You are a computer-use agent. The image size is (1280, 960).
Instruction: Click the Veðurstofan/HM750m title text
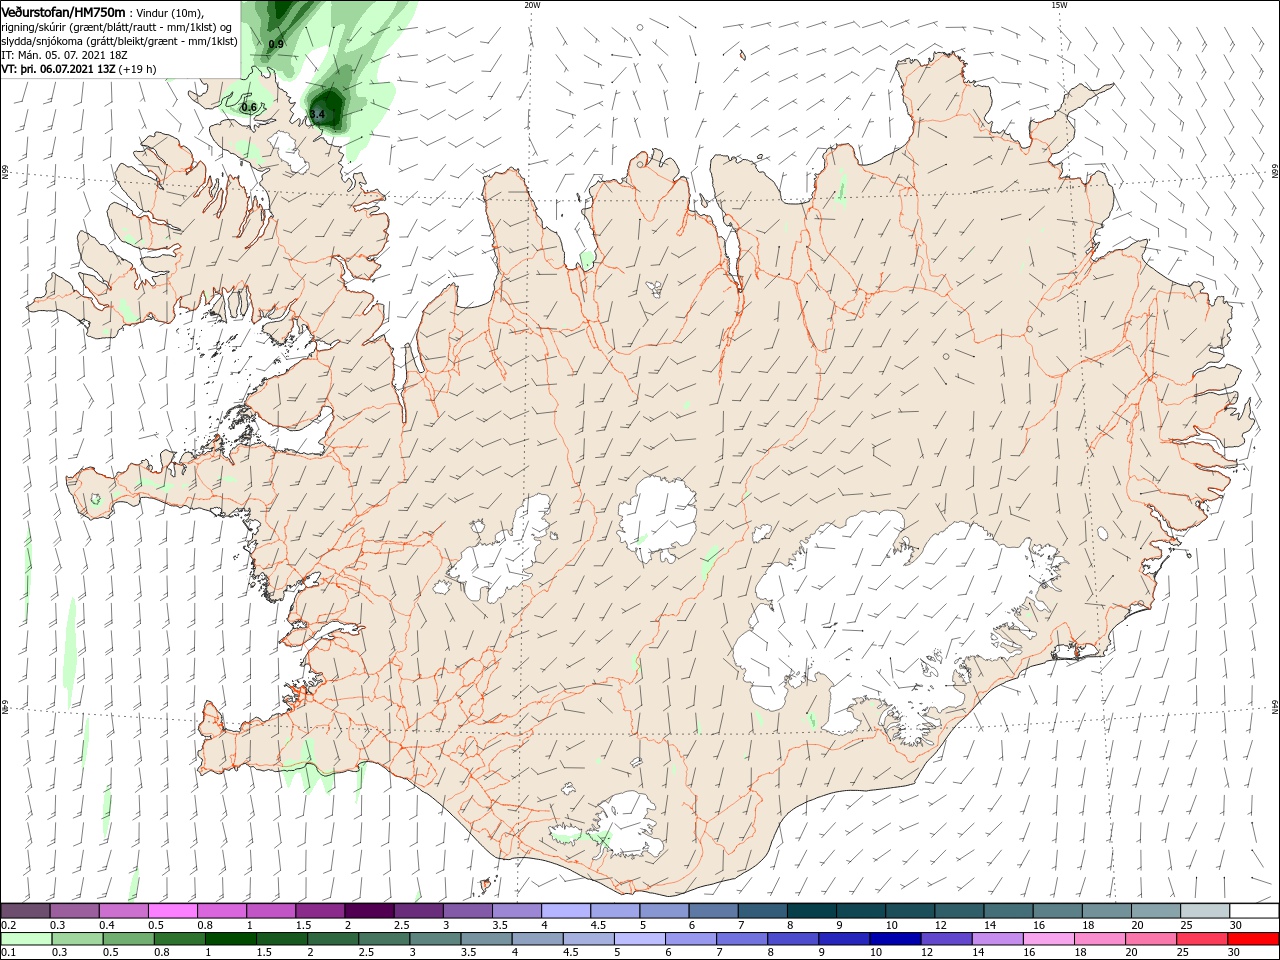(x=63, y=12)
